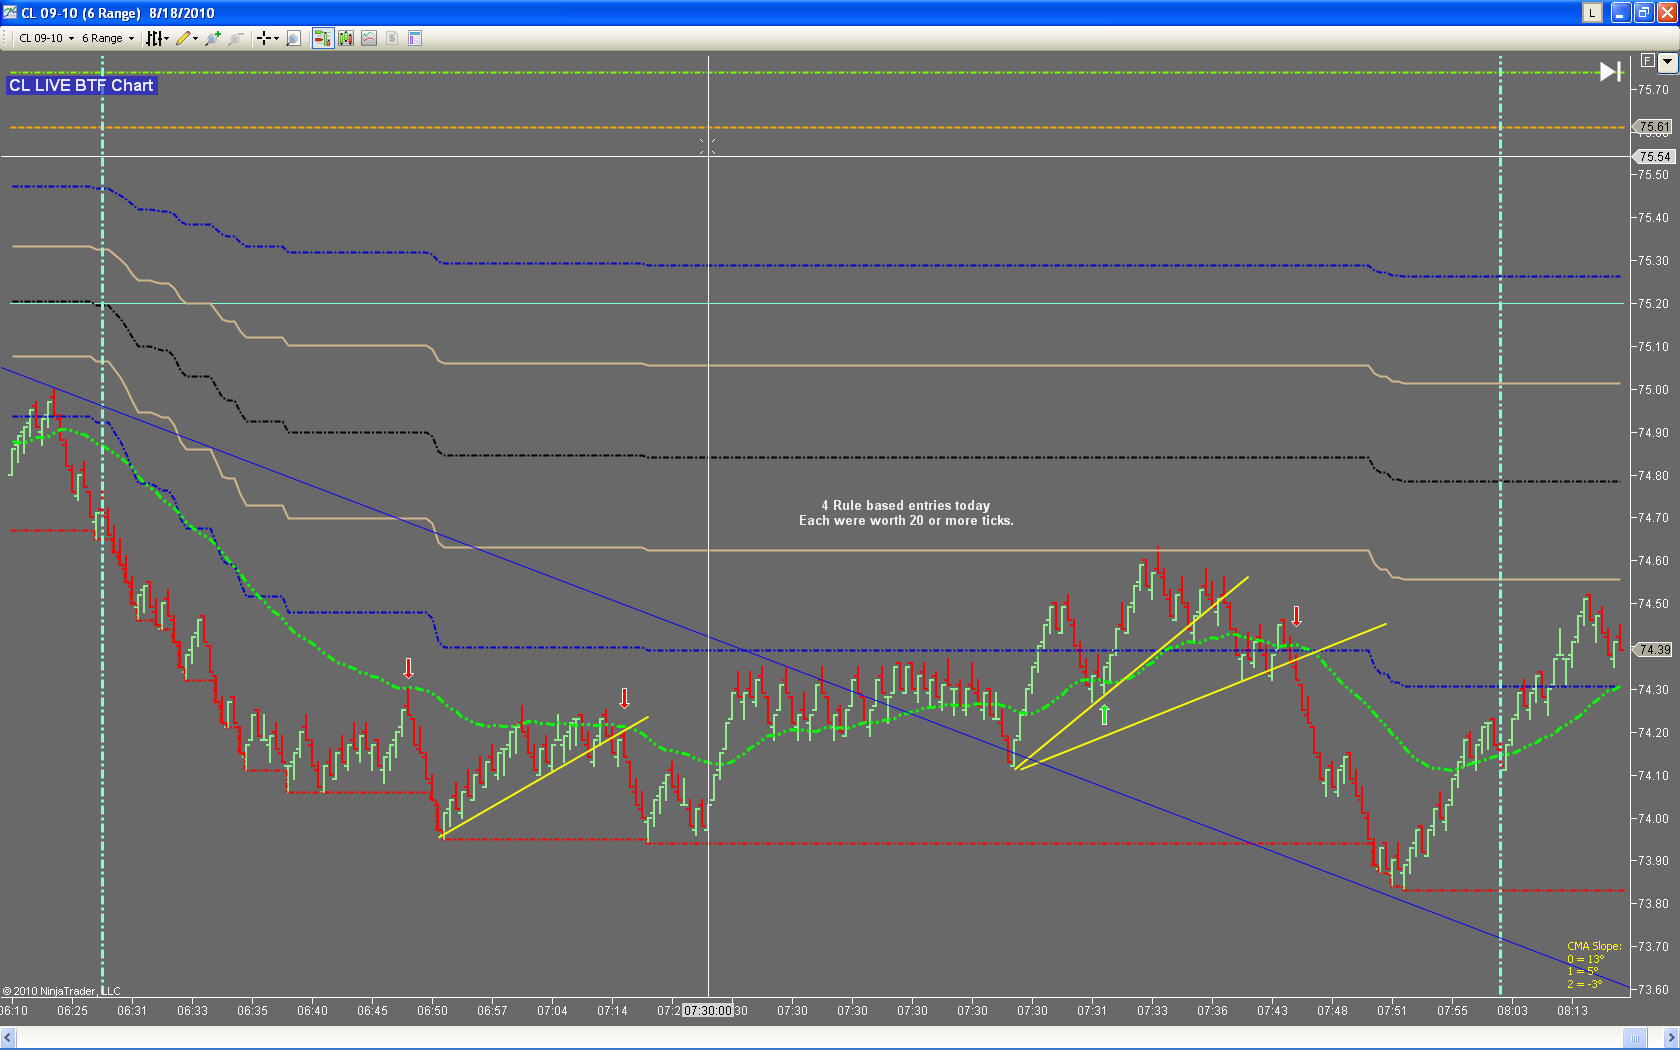Click the 07:30:00 crosshair time label
Screen dimensions: 1680x1050
click(708, 1011)
